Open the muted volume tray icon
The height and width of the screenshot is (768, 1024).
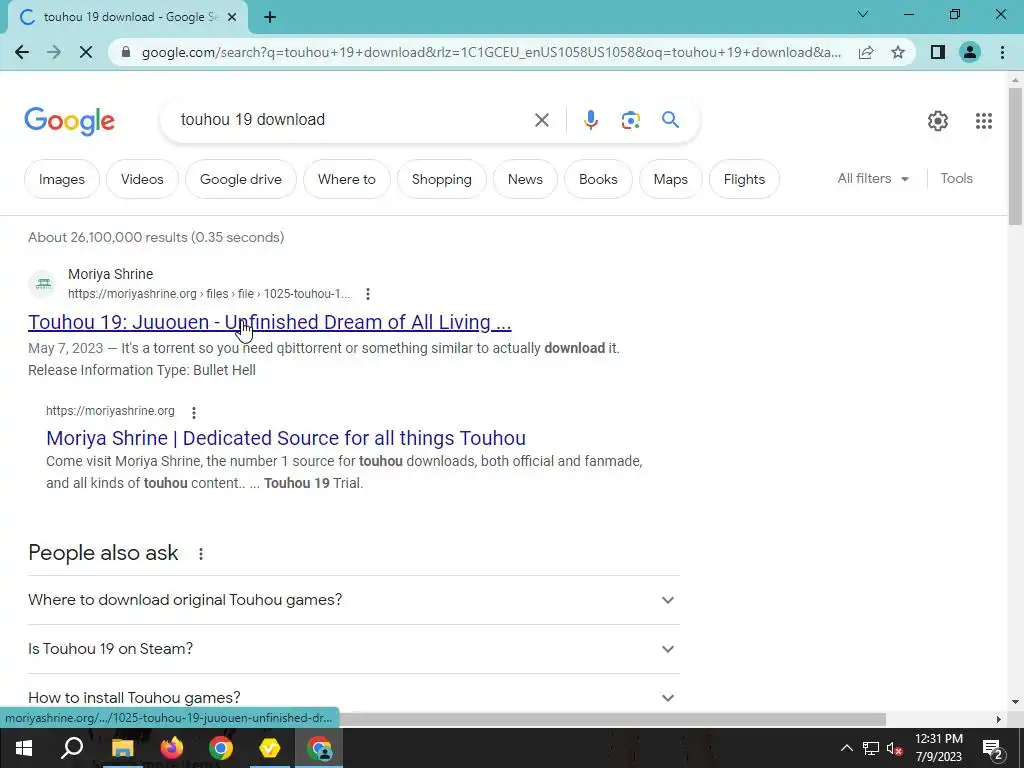[x=894, y=748]
